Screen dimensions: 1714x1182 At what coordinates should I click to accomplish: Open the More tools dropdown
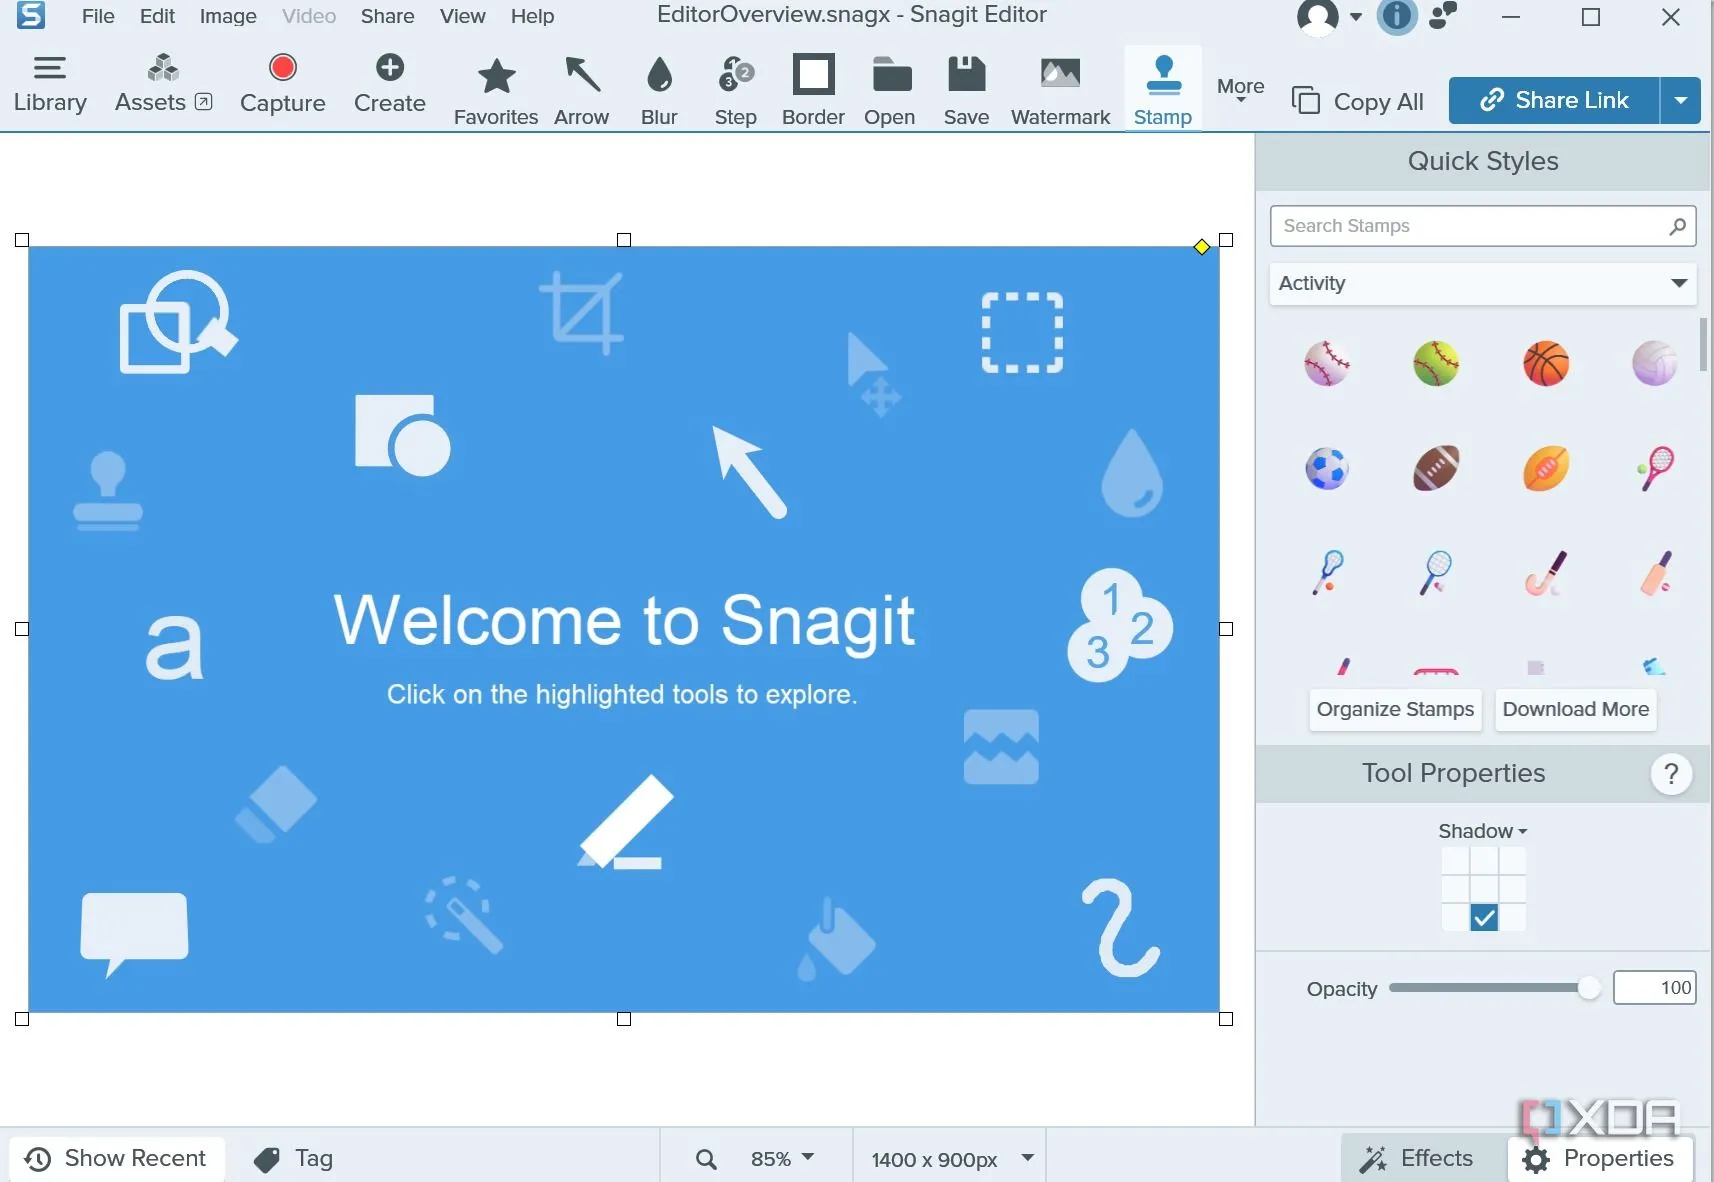click(x=1240, y=89)
